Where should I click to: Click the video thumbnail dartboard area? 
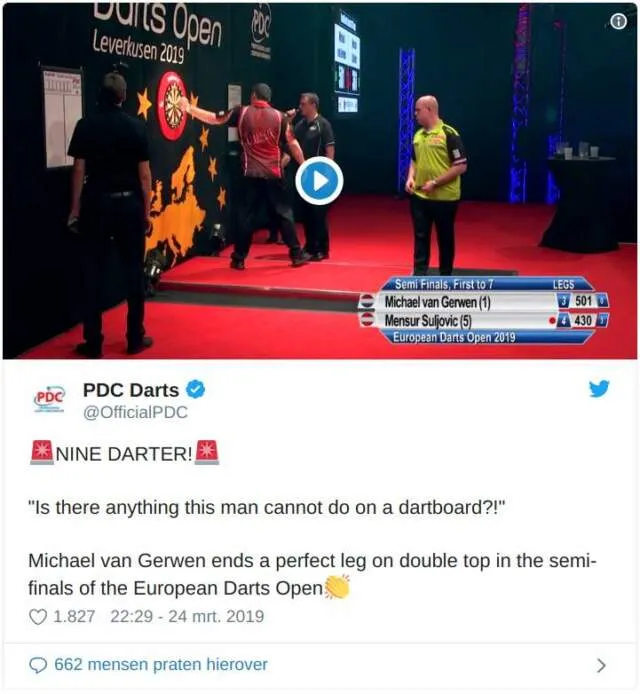173,105
